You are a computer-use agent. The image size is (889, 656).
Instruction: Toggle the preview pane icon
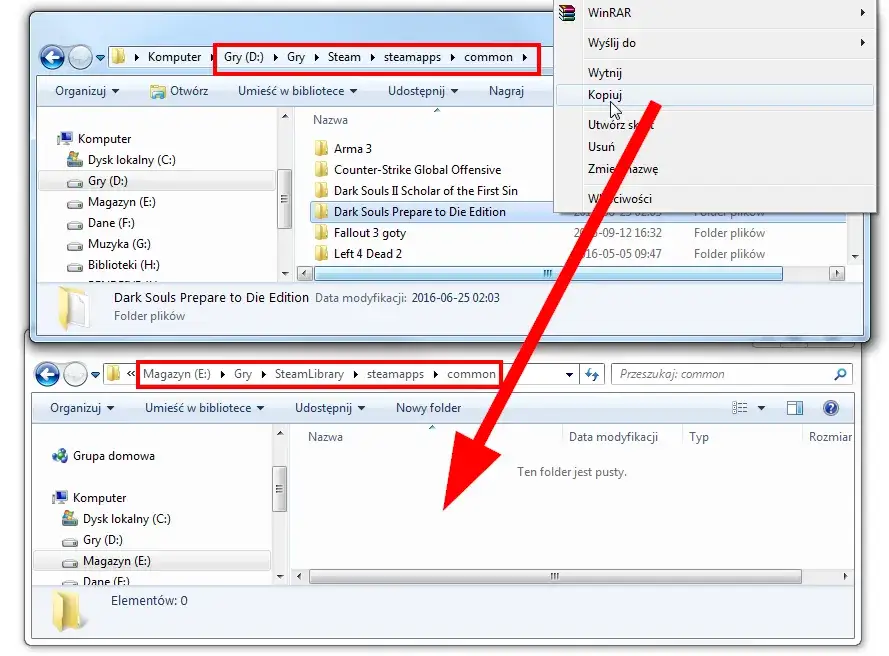point(795,408)
